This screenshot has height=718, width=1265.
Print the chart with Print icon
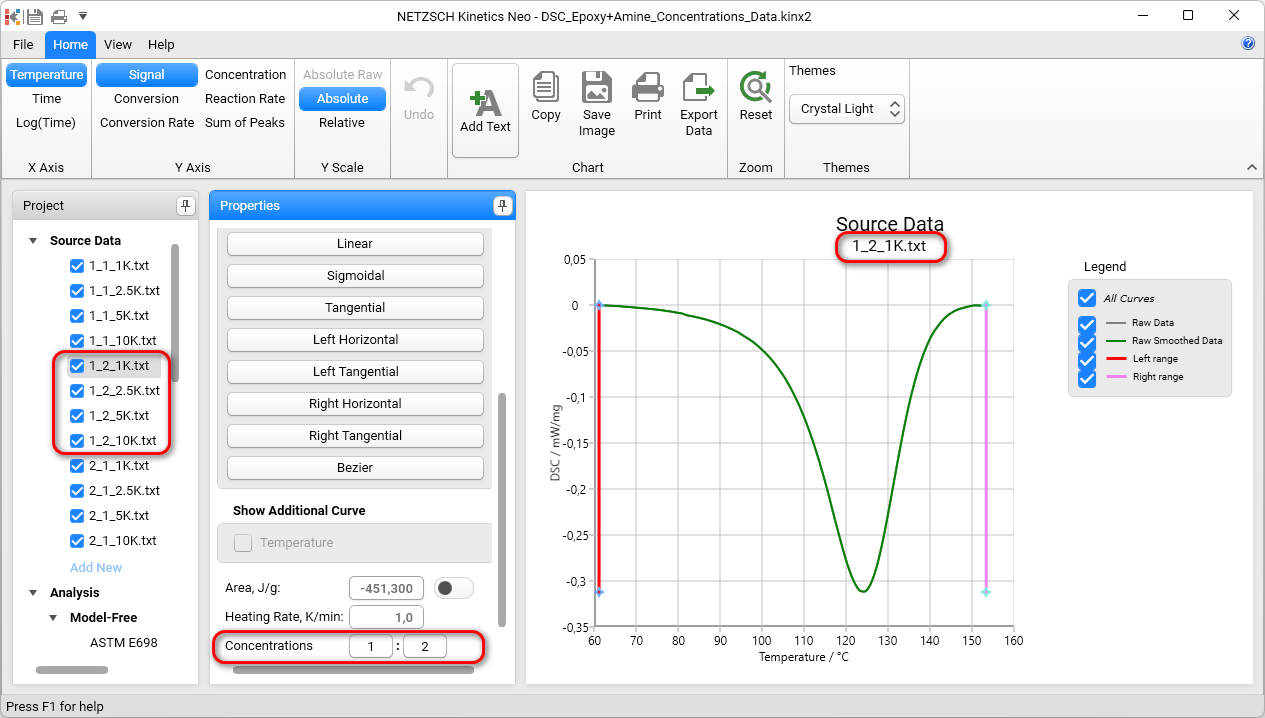tap(648, 88)
